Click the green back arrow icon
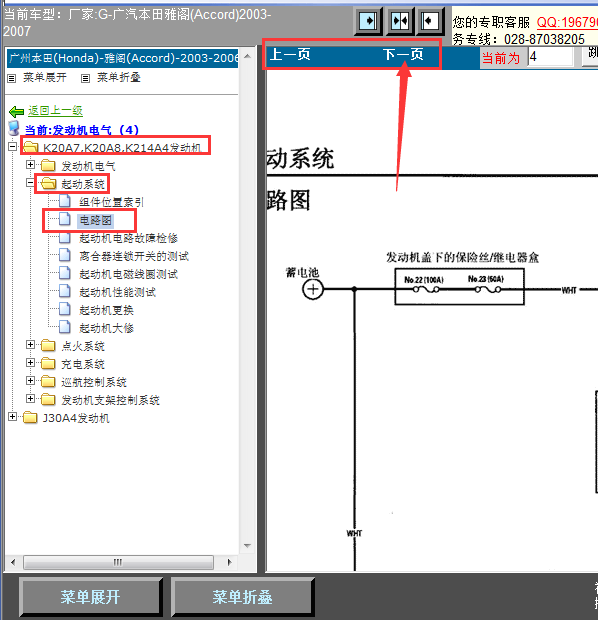 pos(17,112)
